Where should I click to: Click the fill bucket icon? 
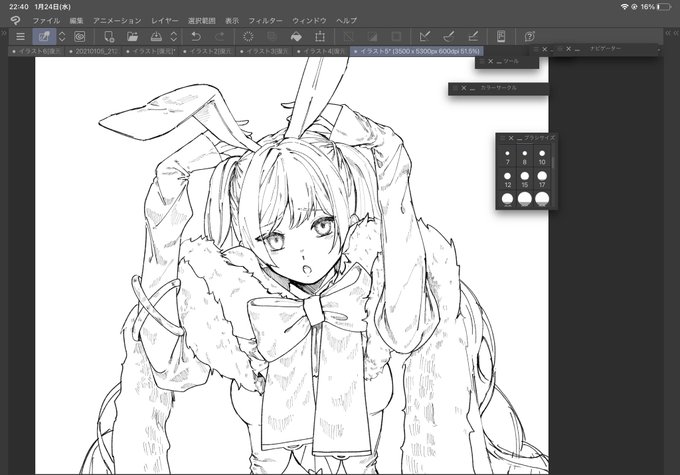pyautogui.click(x=296, y=36)
